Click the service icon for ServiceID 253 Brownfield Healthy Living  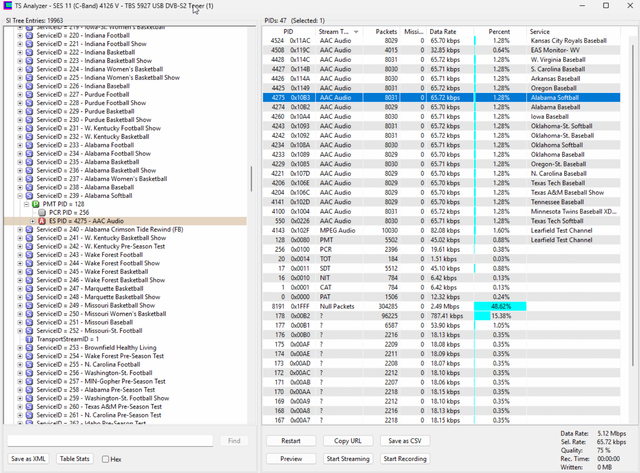pyautogui.click(x=29, y=348)
